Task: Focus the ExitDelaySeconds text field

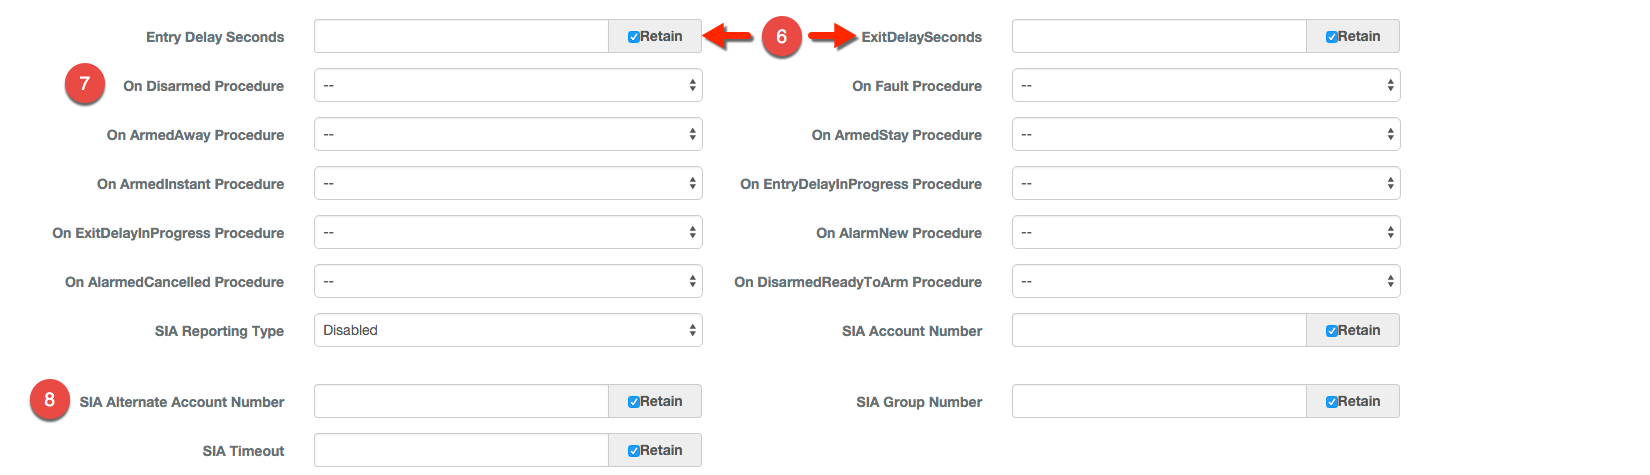Action: tap(1159, 37)
